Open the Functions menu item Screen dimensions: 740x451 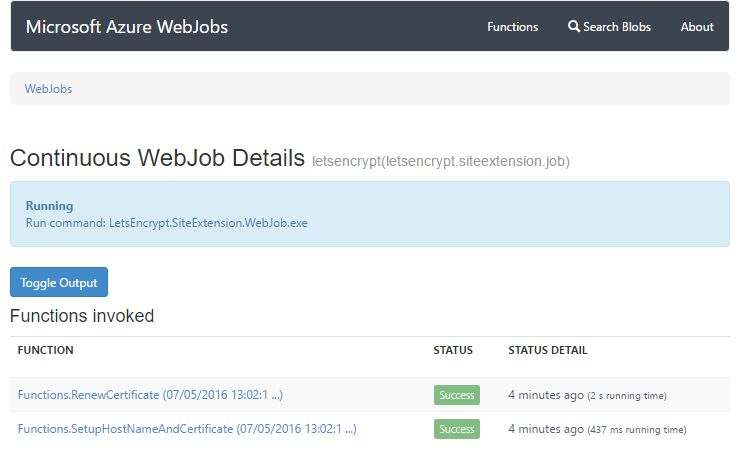coord(513,27)
